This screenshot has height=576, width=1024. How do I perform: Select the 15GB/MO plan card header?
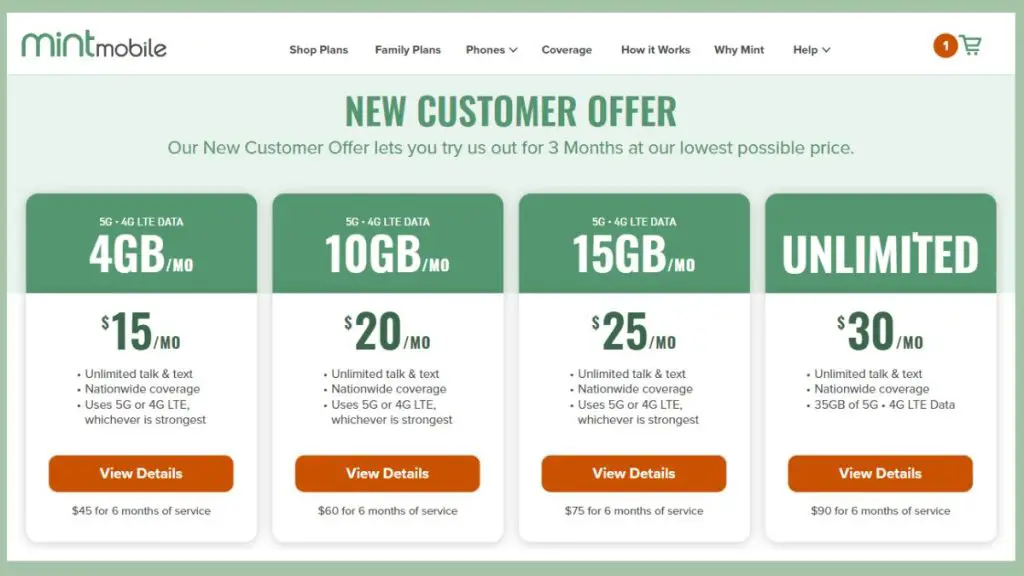[x=633, y=243]
